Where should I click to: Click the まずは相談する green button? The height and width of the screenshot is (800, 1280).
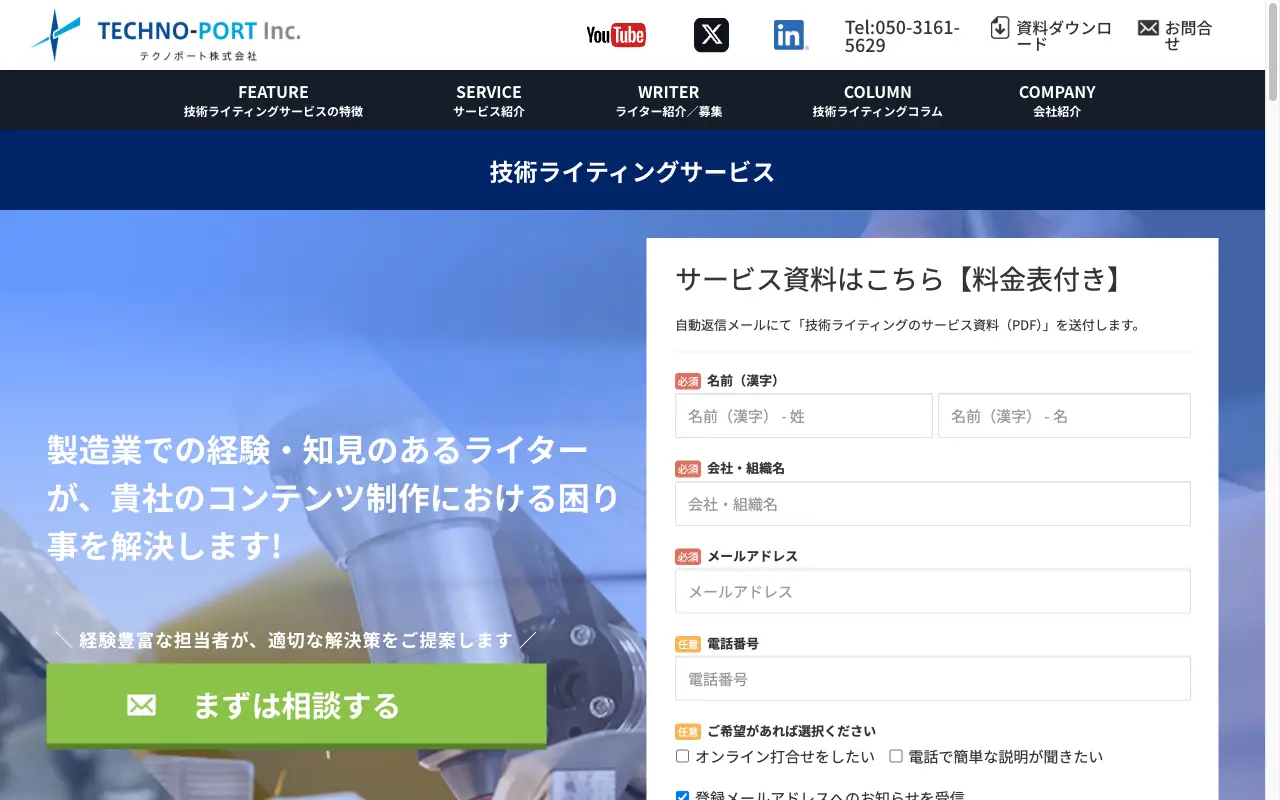(296, 705)
